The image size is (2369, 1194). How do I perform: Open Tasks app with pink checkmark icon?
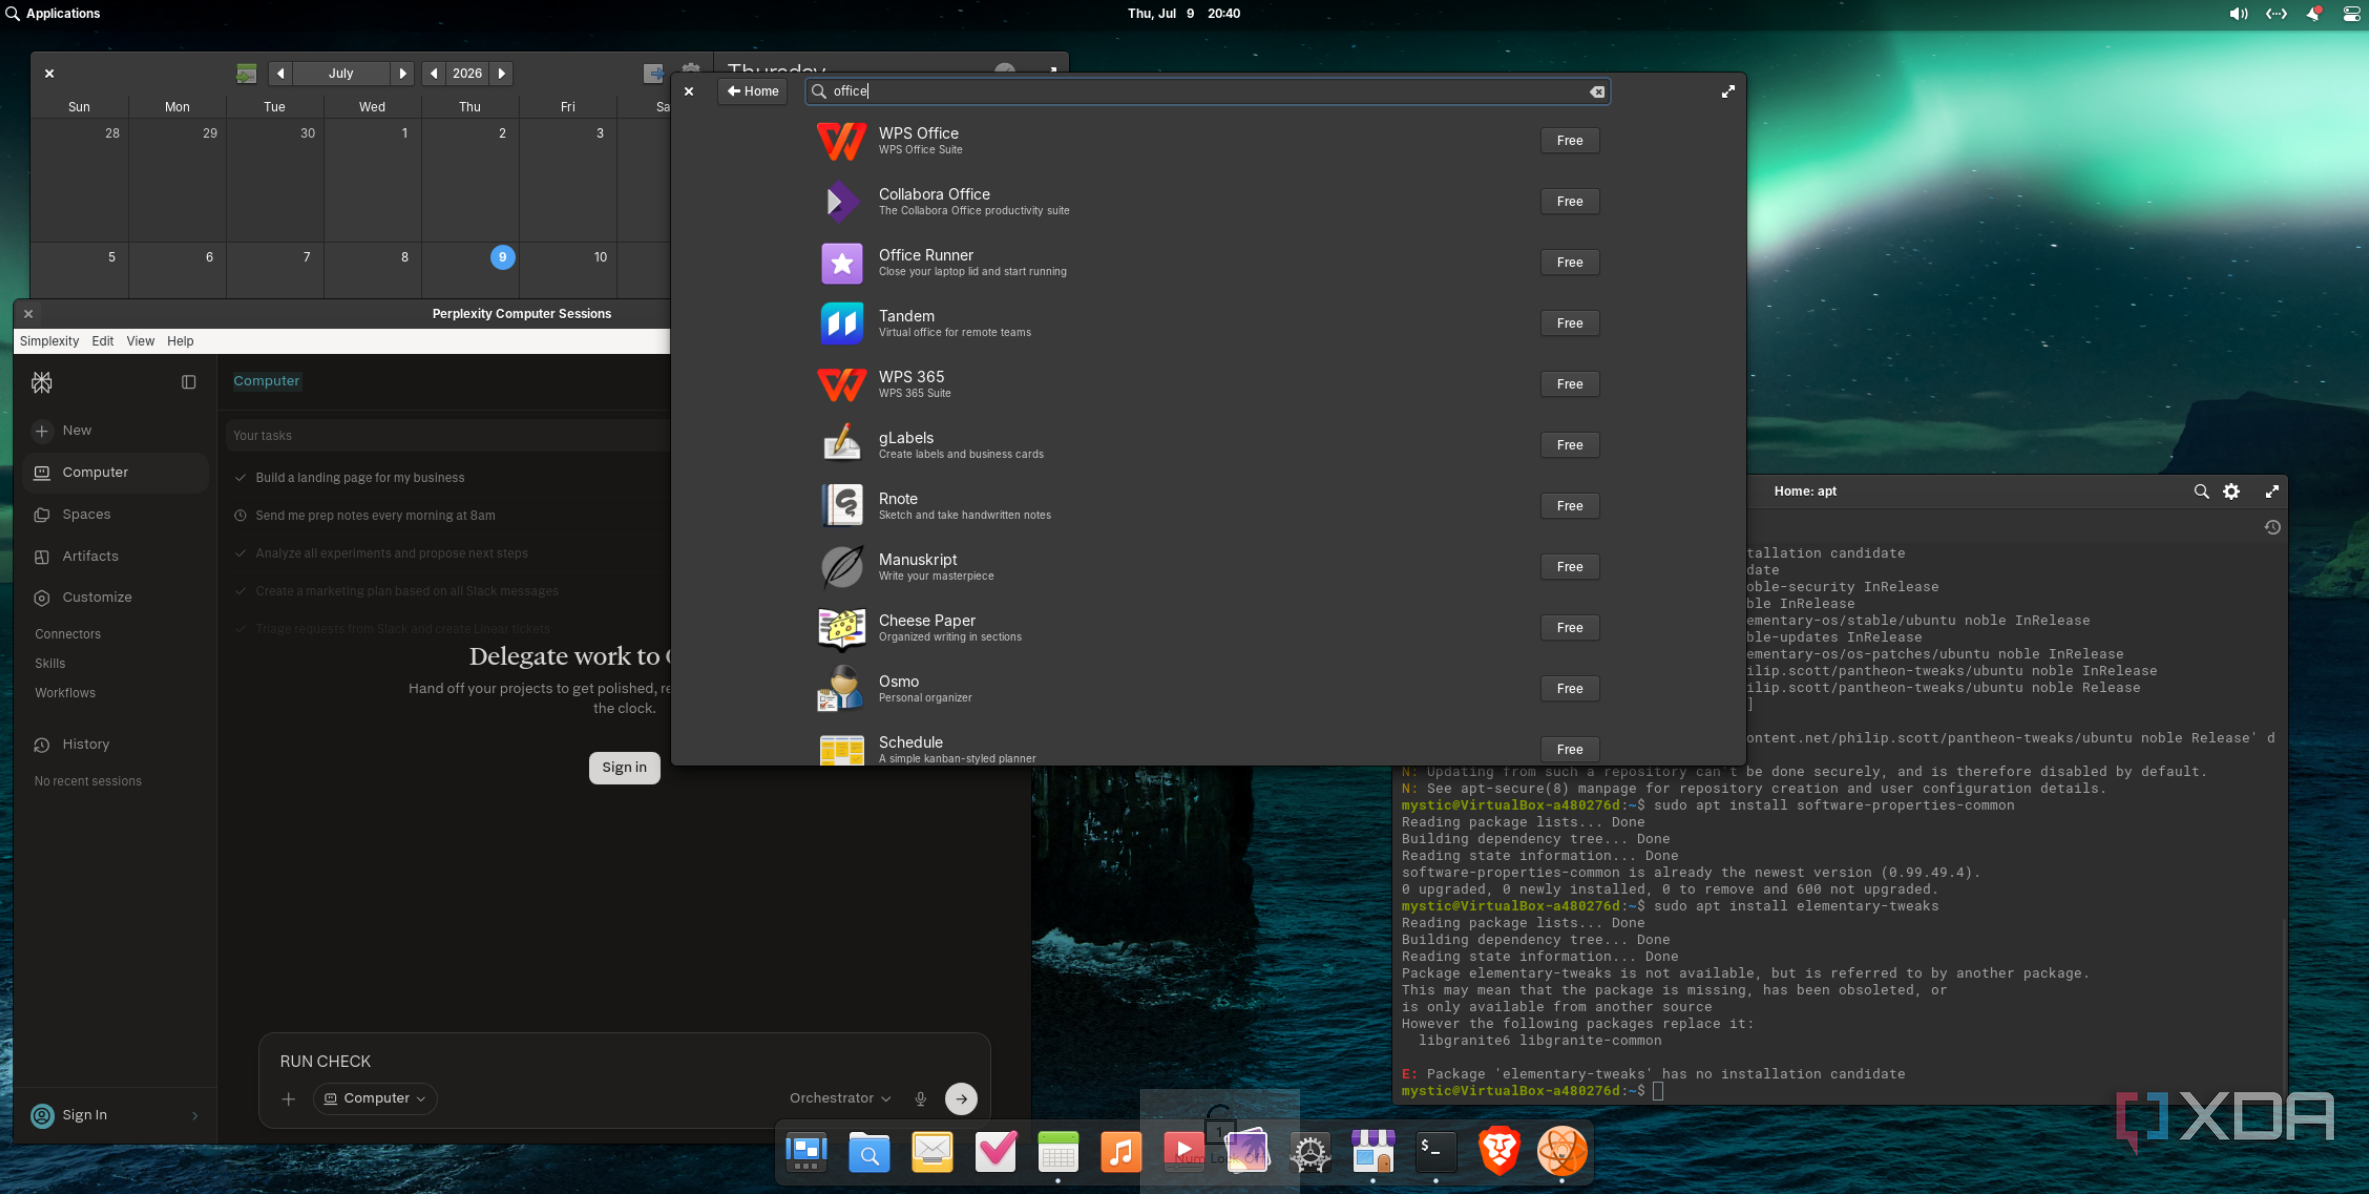click(x=995, y=1152)
